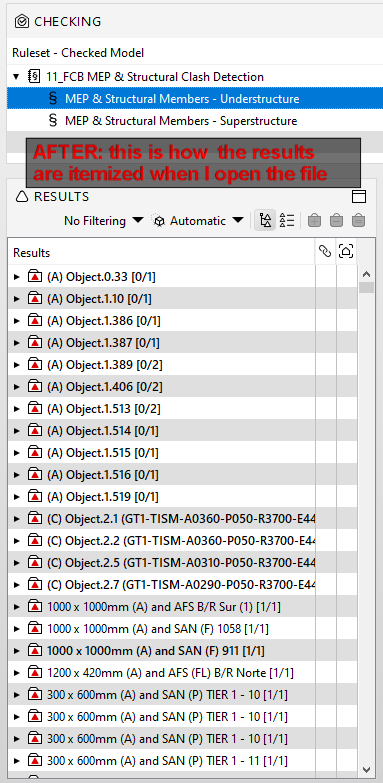Click the folder icon of TIER 1 - 11 row
This screenshot has height=783, width=383.
coord(34,761)
